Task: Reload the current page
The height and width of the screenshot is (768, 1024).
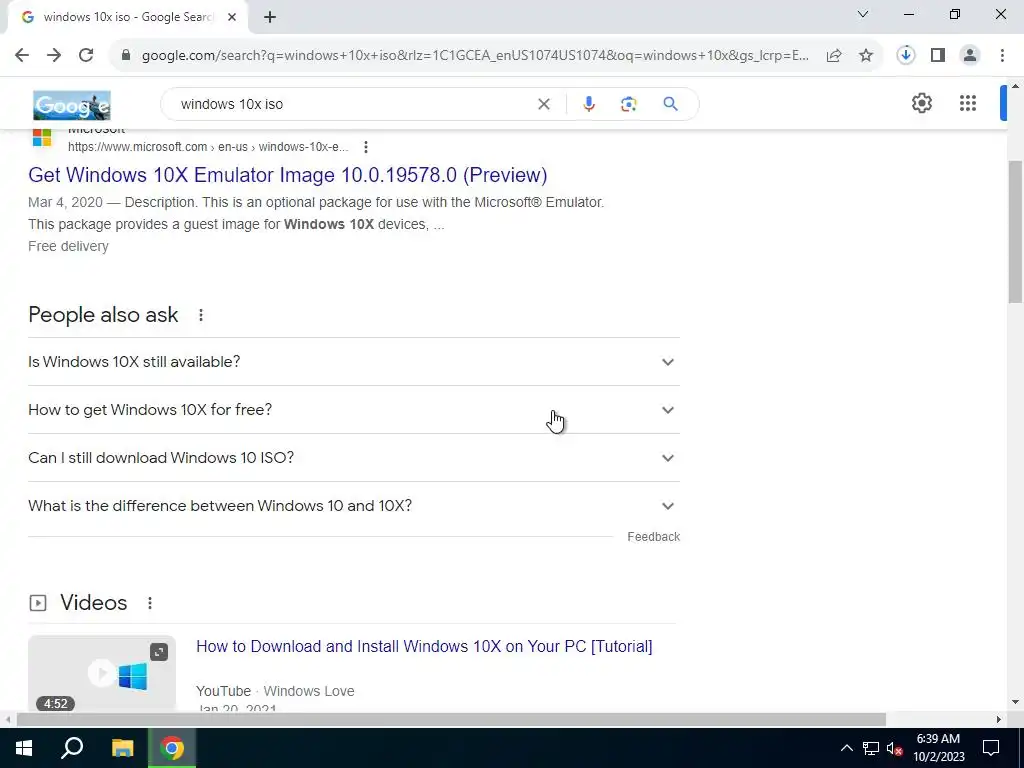Action: pyautogui.click(x=86, y=56)
